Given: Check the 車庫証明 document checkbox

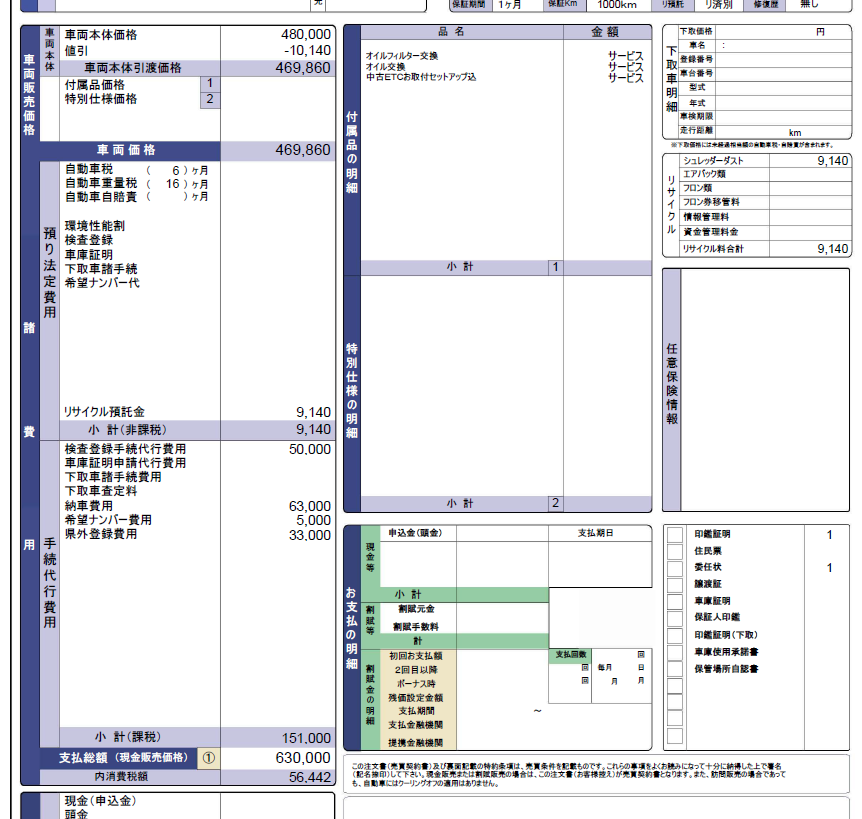Looking at the screenshot, I should click(x=675, y=602).
